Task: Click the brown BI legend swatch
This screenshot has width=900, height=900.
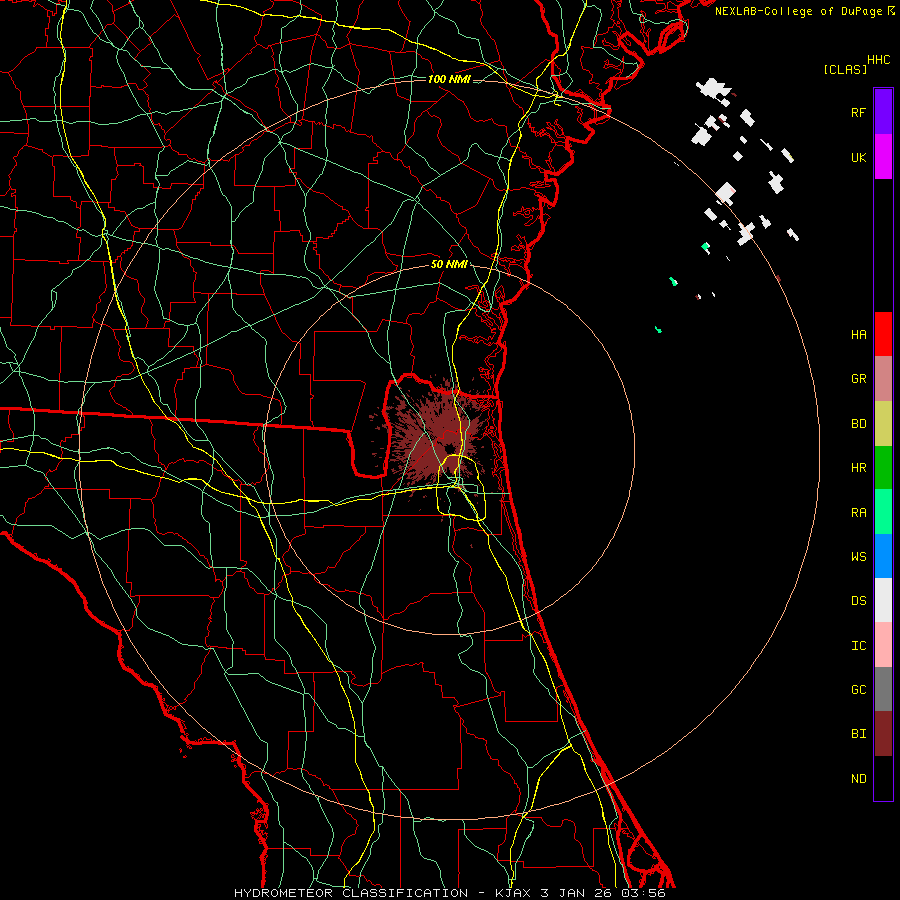Action: coord(883,734)
